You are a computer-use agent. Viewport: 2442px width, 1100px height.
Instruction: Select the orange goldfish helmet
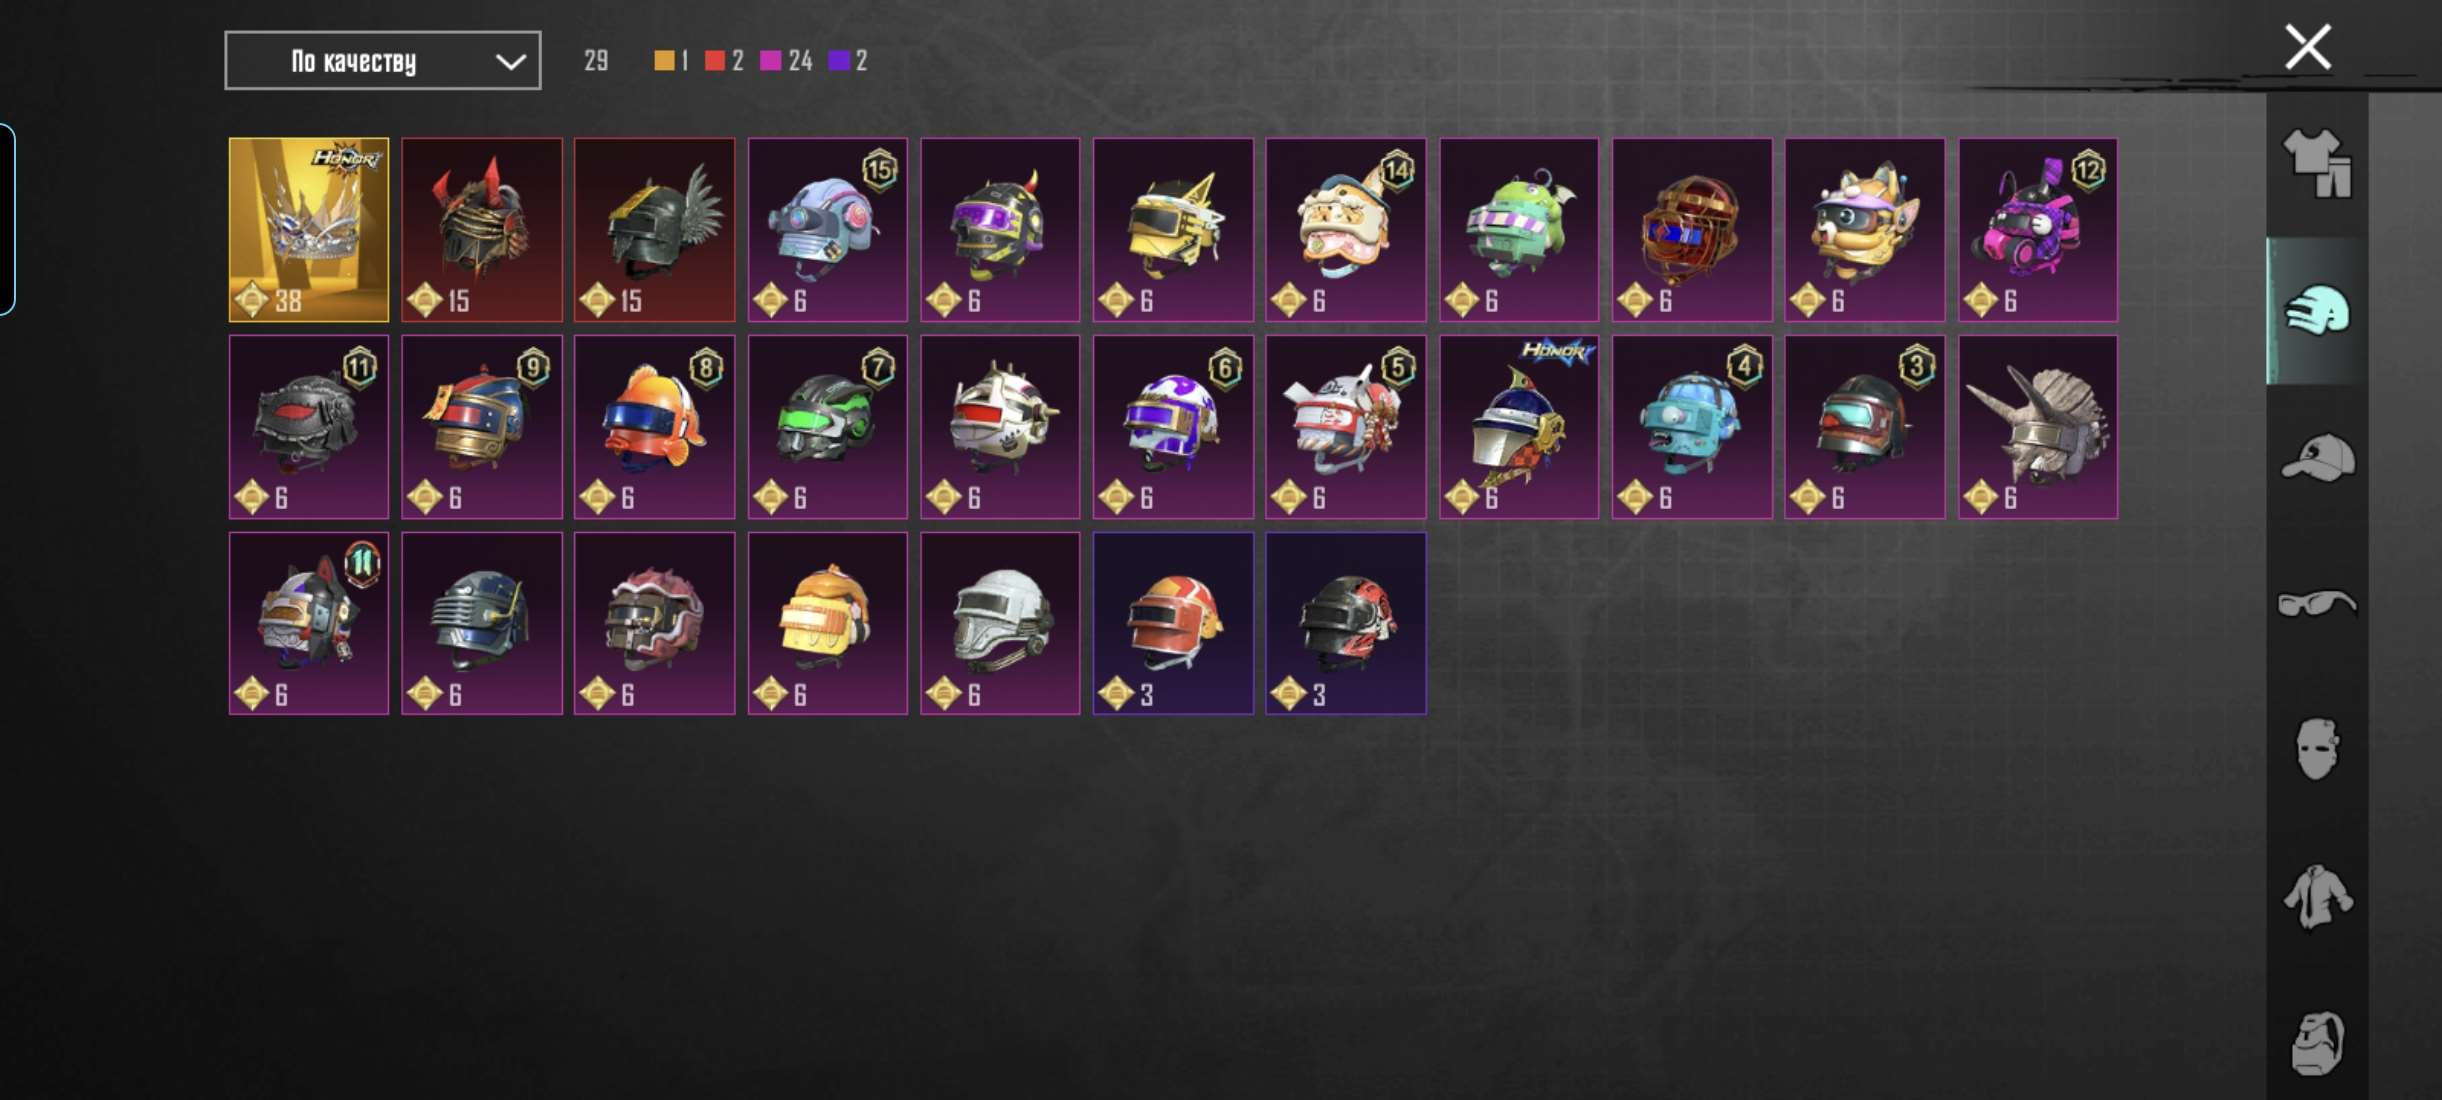(x=655, y=427)
